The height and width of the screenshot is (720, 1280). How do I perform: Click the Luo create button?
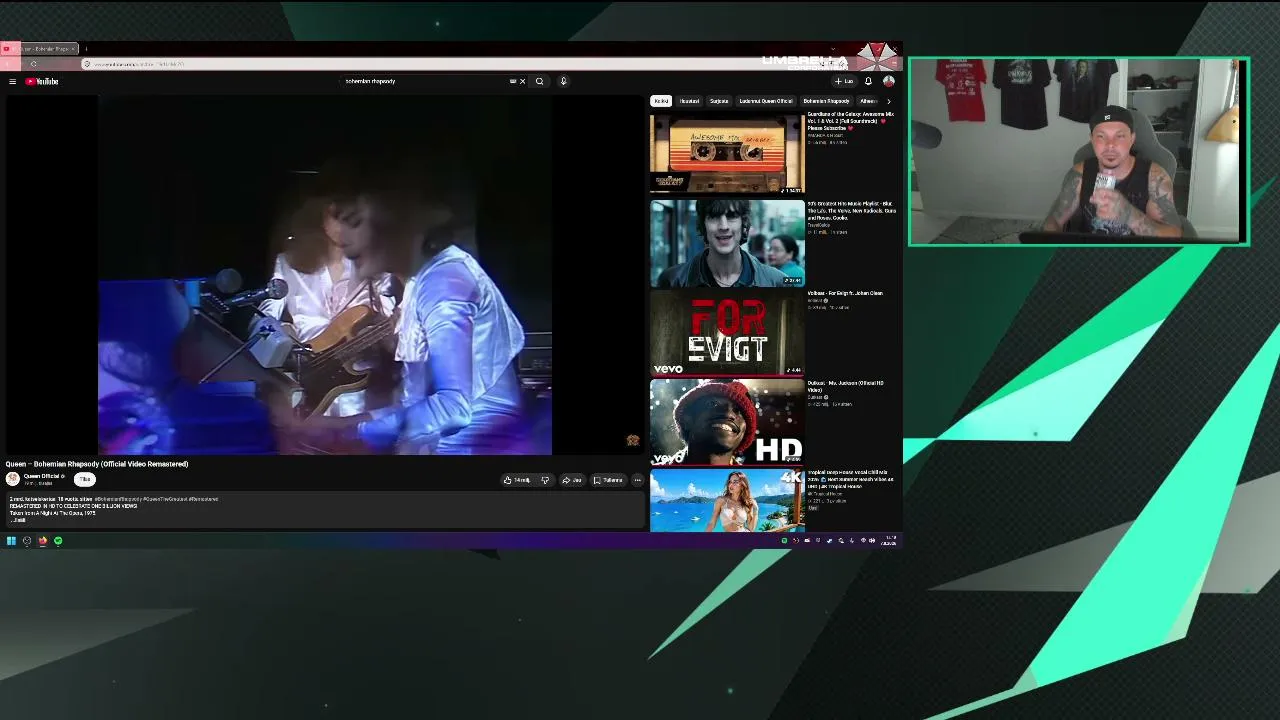[845, 81]
